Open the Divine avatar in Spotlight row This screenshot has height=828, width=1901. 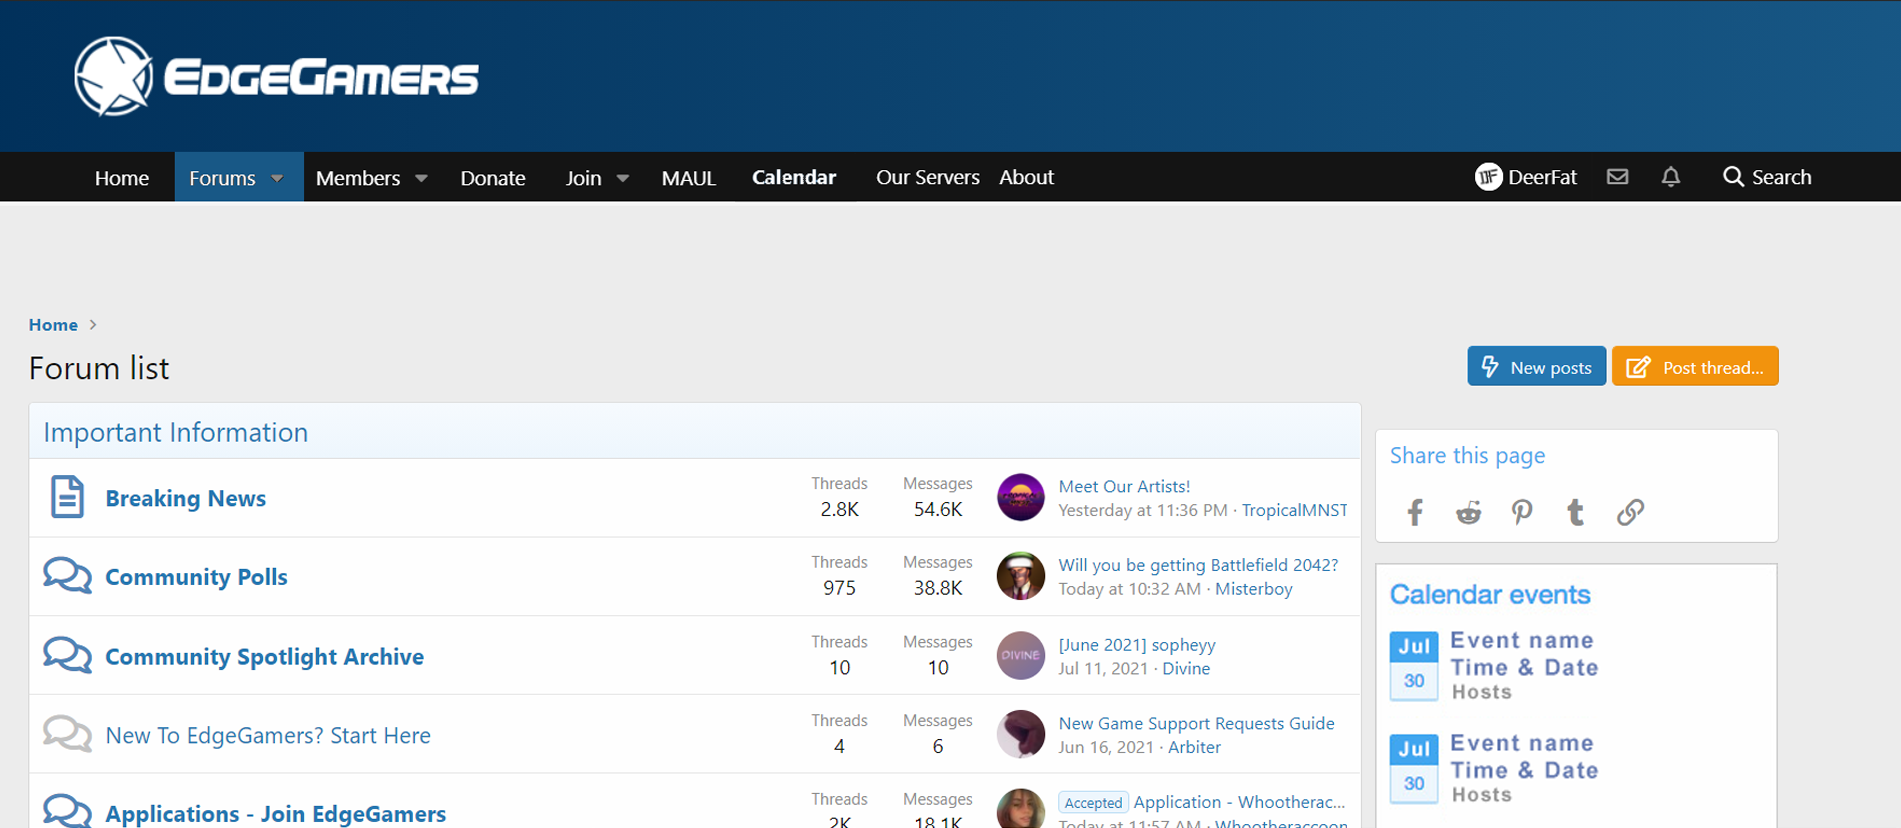[x=1021, y=655]
